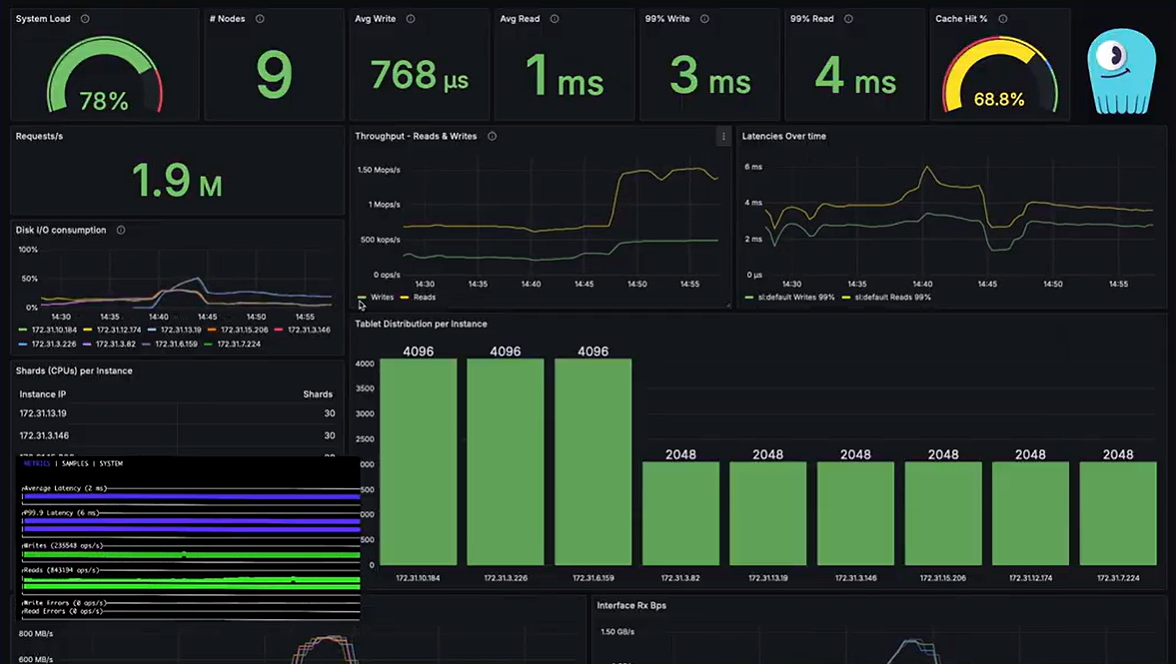Image resolution: width=1176 pixels, height=664 pixels.
Task: Open the Disk I/O consumption info icon
Action: point(121,230)
